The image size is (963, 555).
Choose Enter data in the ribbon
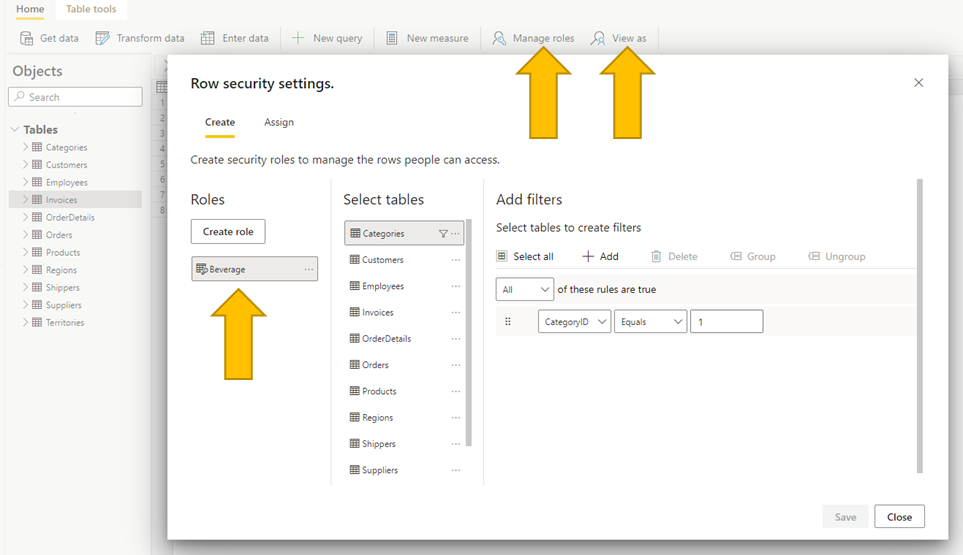(235, 38)
